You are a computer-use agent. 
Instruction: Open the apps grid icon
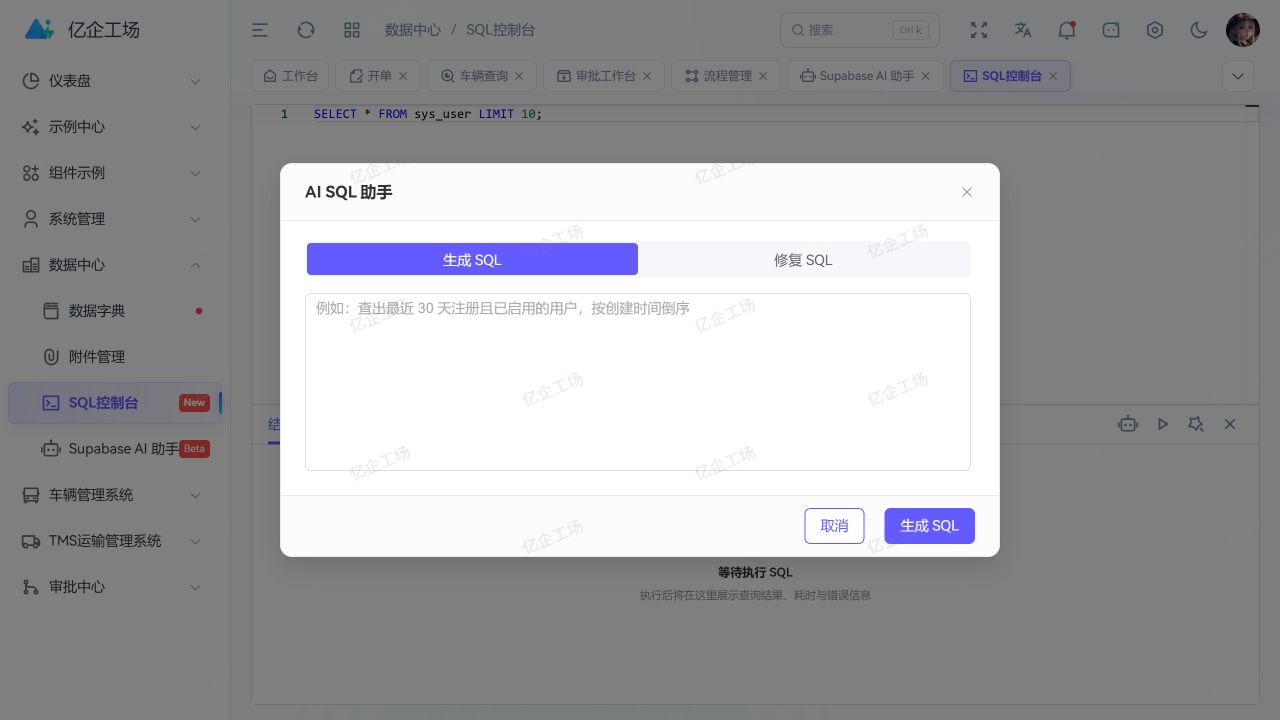click(352, 30)
